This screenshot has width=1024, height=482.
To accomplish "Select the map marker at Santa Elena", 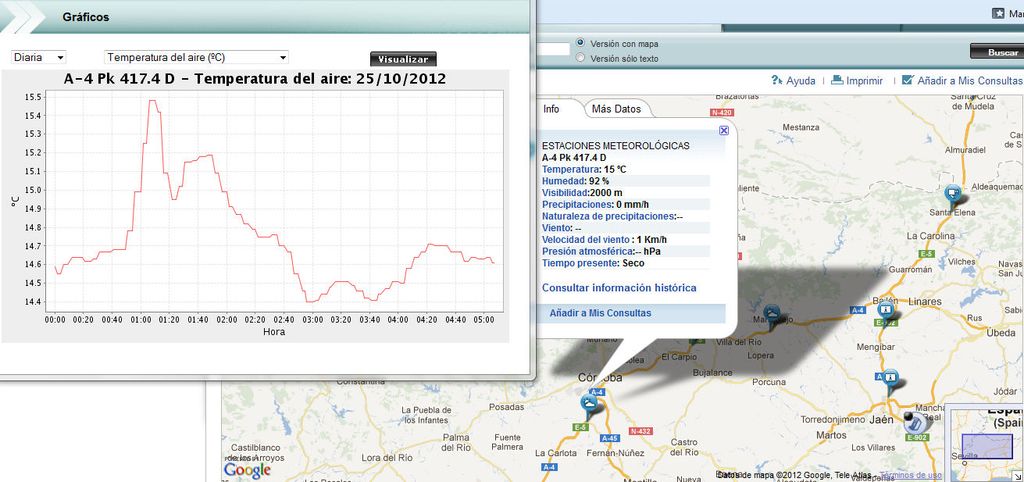I will (x=953, y=196).
